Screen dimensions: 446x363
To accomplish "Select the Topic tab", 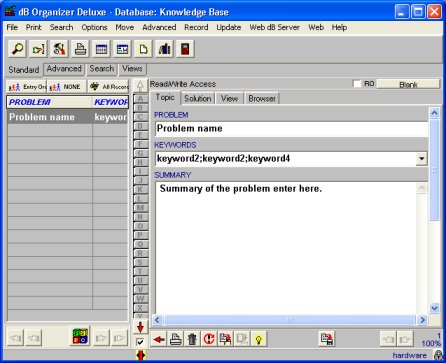I will (x=165, y=97).
